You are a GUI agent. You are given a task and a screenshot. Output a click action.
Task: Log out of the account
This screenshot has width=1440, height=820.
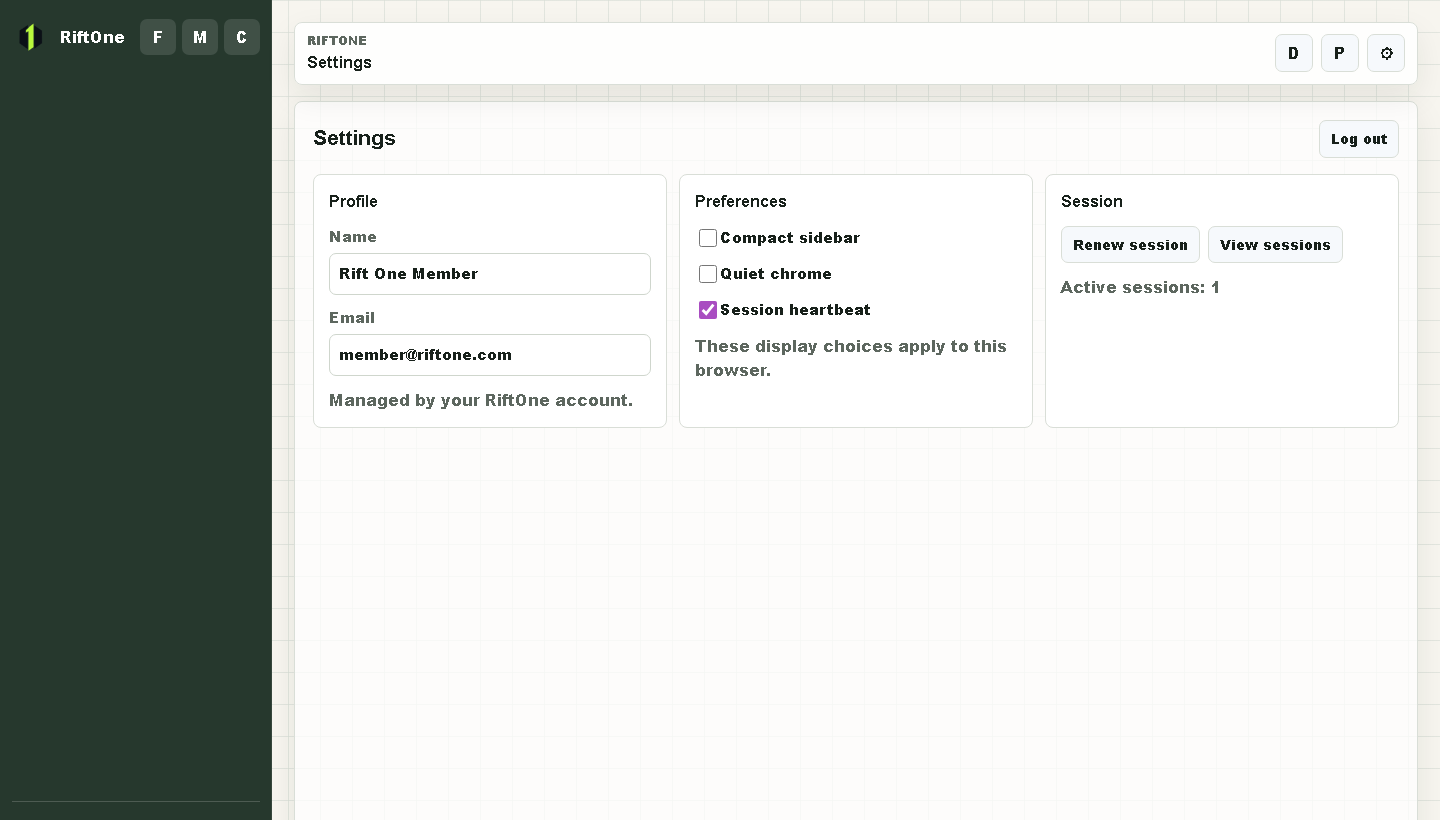tap(1359, 139)
